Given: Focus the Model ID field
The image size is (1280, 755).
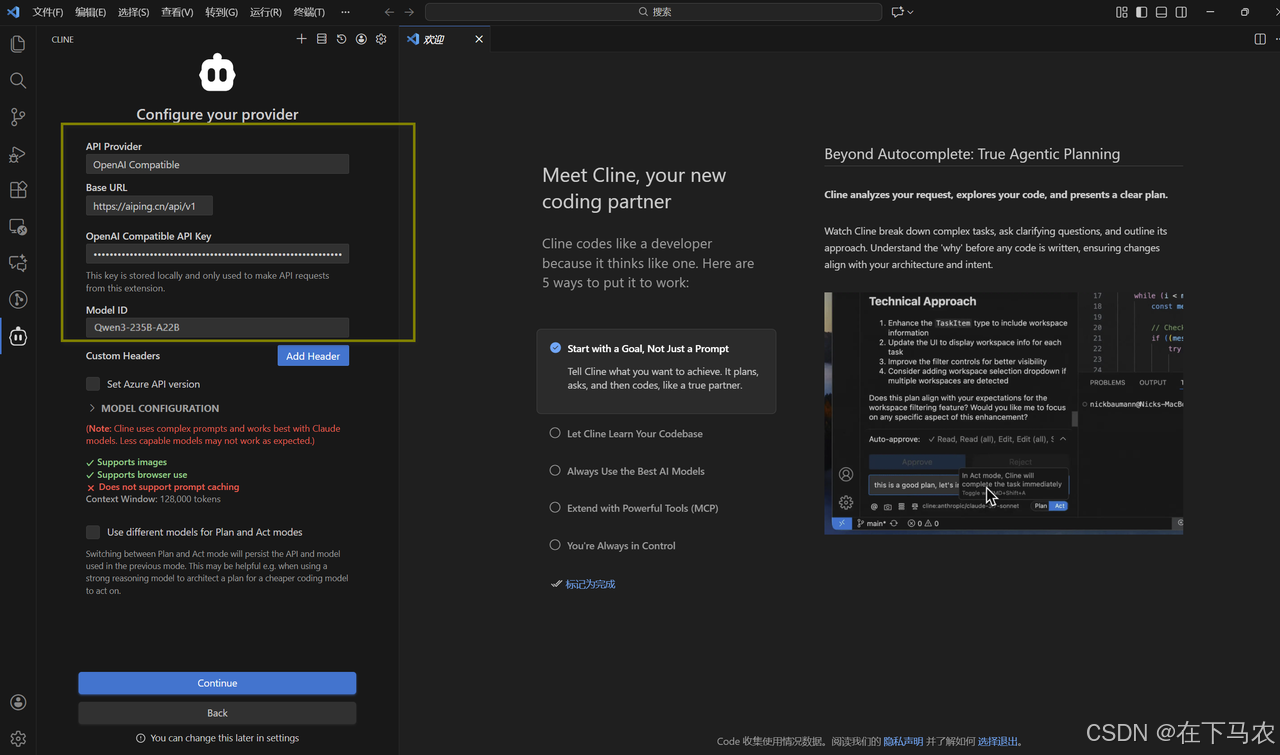Looking at the screenshot, I should click(x=217, y=327).
